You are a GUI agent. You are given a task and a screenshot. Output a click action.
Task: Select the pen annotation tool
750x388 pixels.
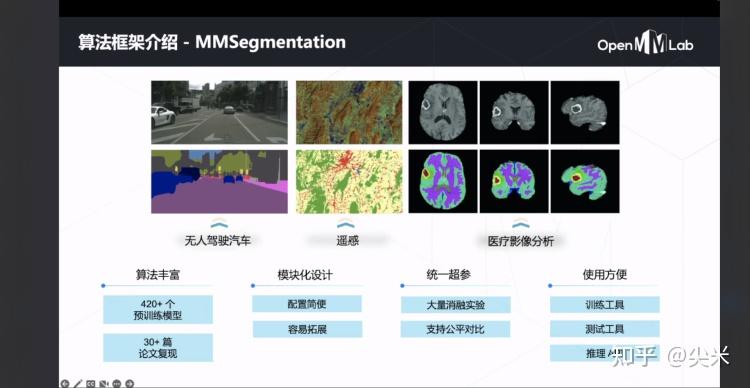pyautogui.click(x=78, y=383)
